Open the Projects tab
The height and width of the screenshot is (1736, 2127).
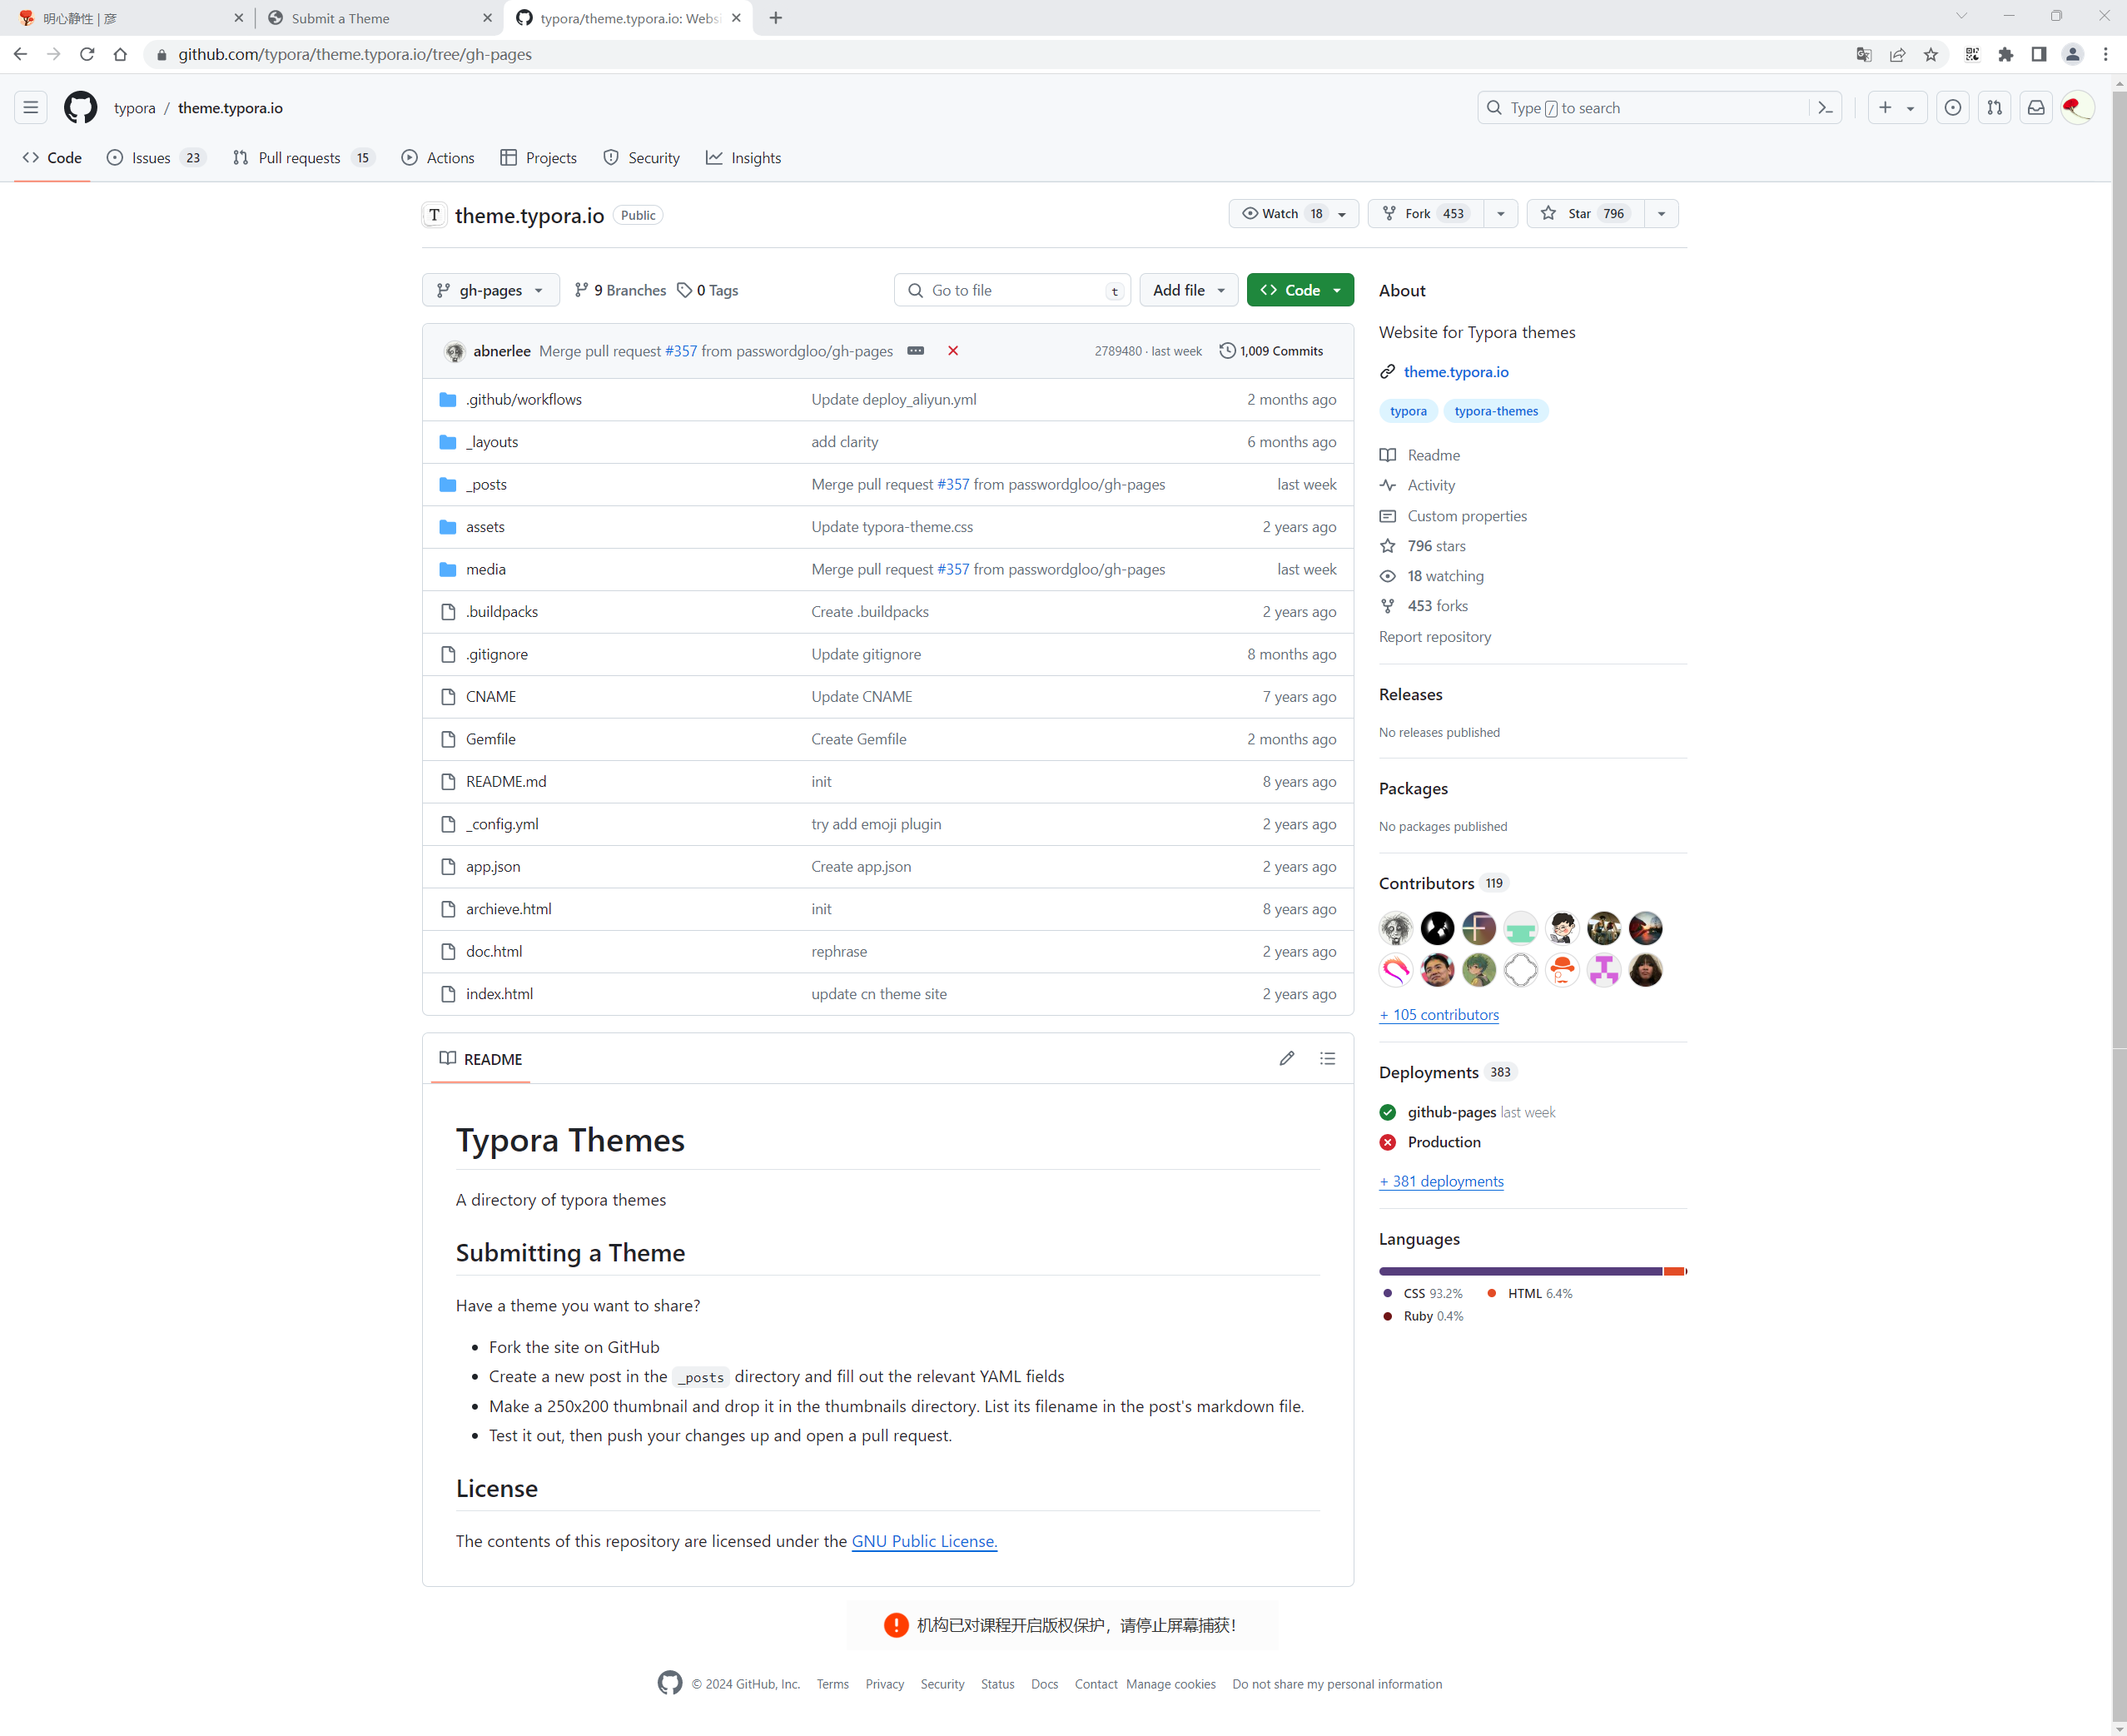coord(539,158)
